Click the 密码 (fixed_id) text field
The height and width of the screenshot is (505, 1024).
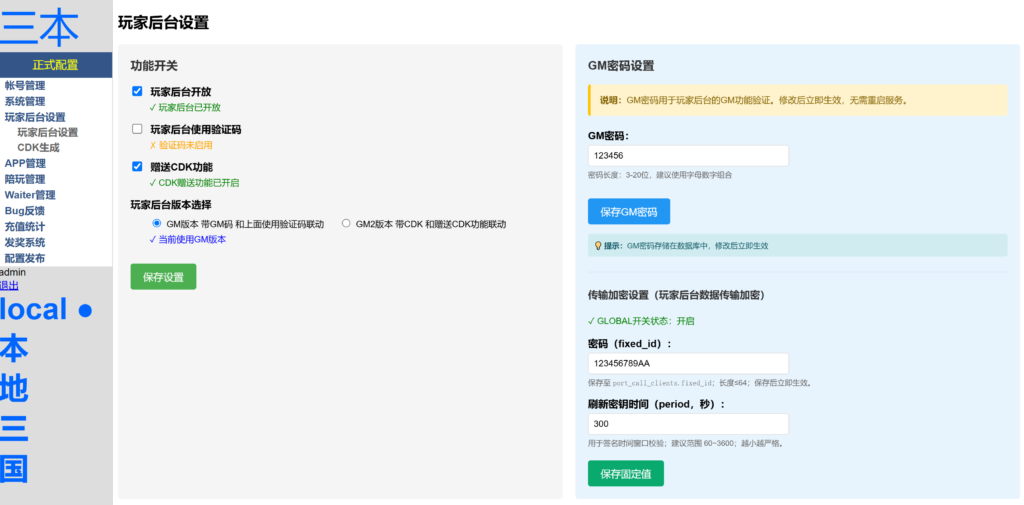[x=688, y=363]
